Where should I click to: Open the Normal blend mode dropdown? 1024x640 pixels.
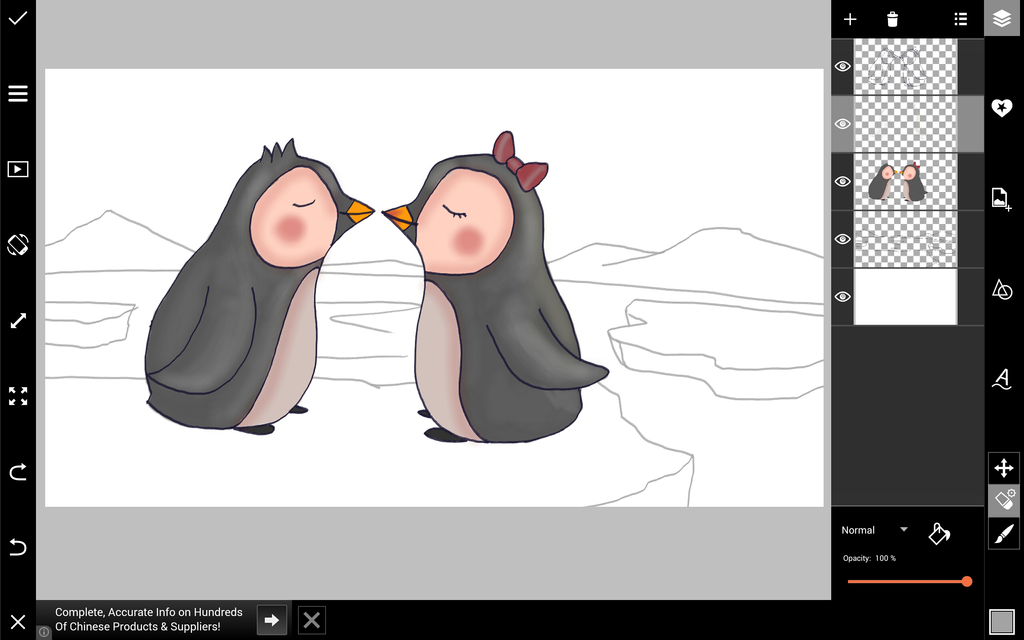[x=874, y=530]
